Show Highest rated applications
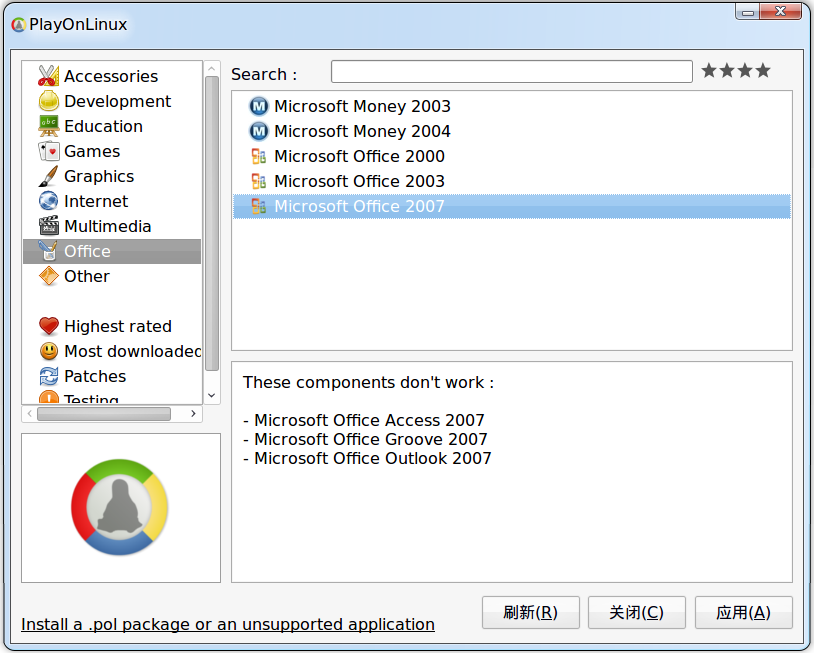The width and height of the screenshot is (814, 653). pos(117,326)
